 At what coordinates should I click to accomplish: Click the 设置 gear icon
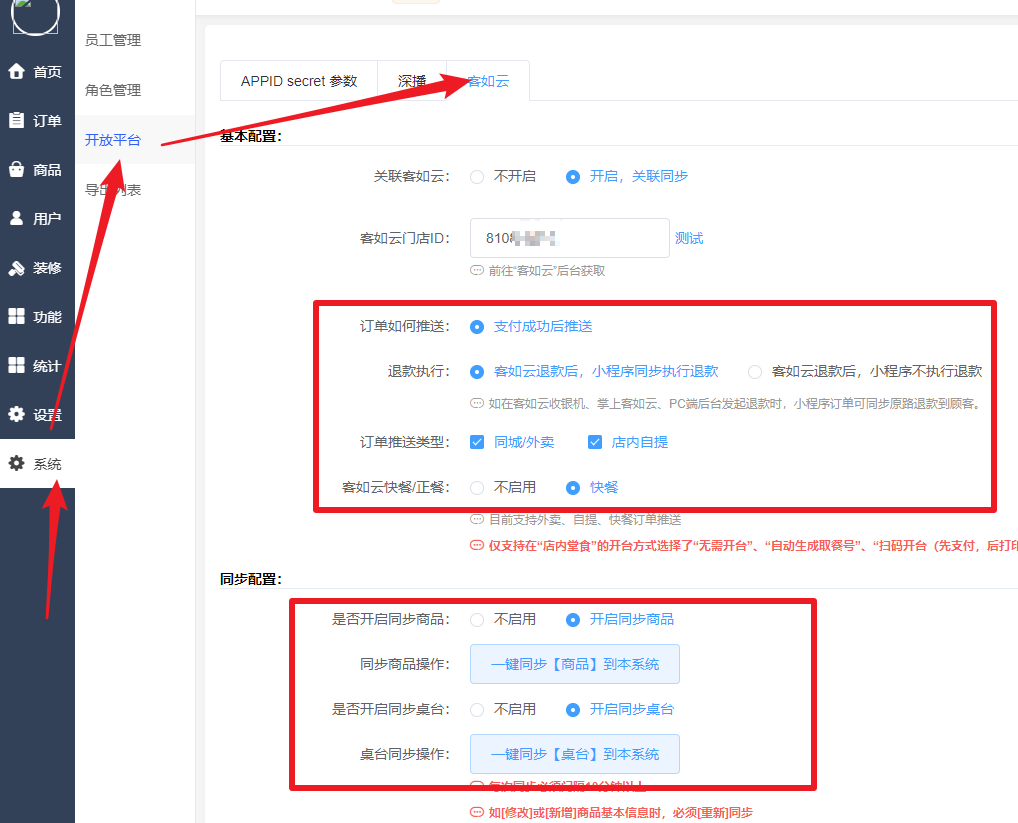(17, 414)
